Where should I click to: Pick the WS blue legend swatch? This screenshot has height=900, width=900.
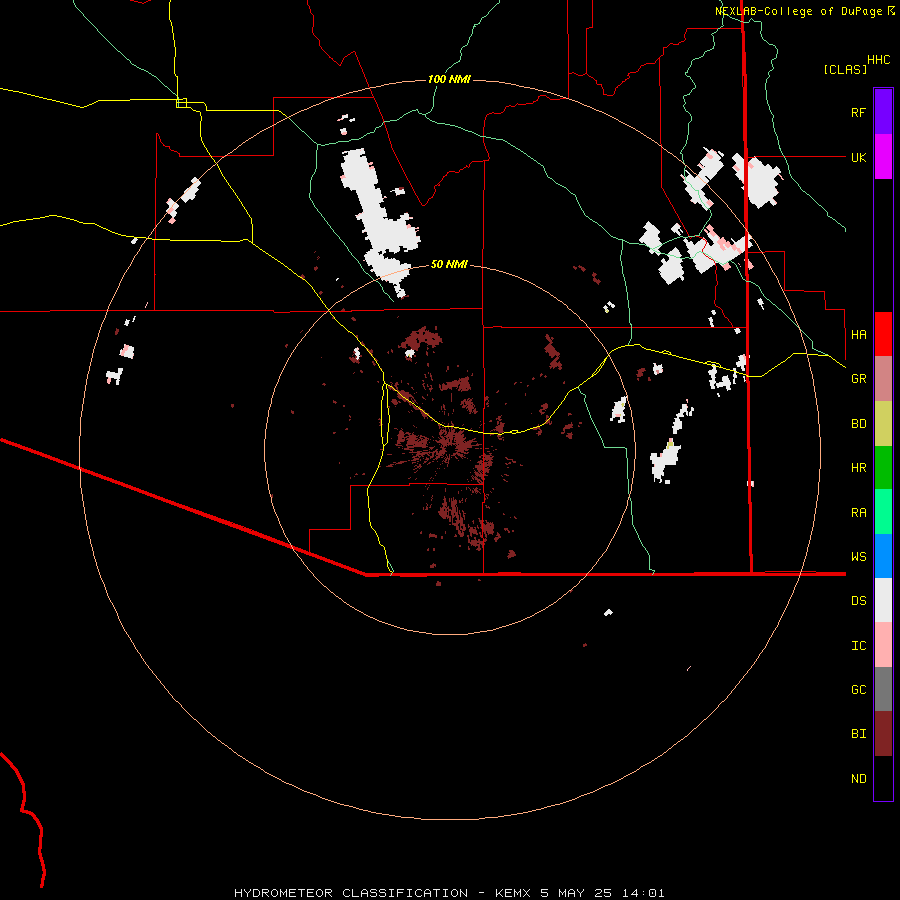point(883,556)
